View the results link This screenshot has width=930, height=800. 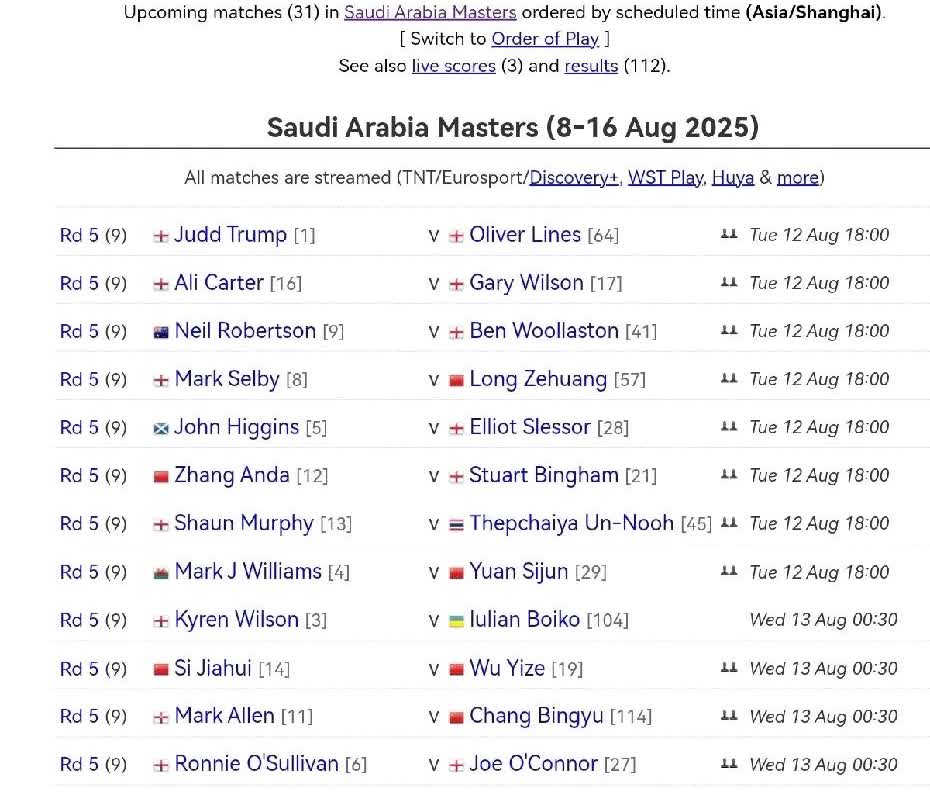pos(592,66)
